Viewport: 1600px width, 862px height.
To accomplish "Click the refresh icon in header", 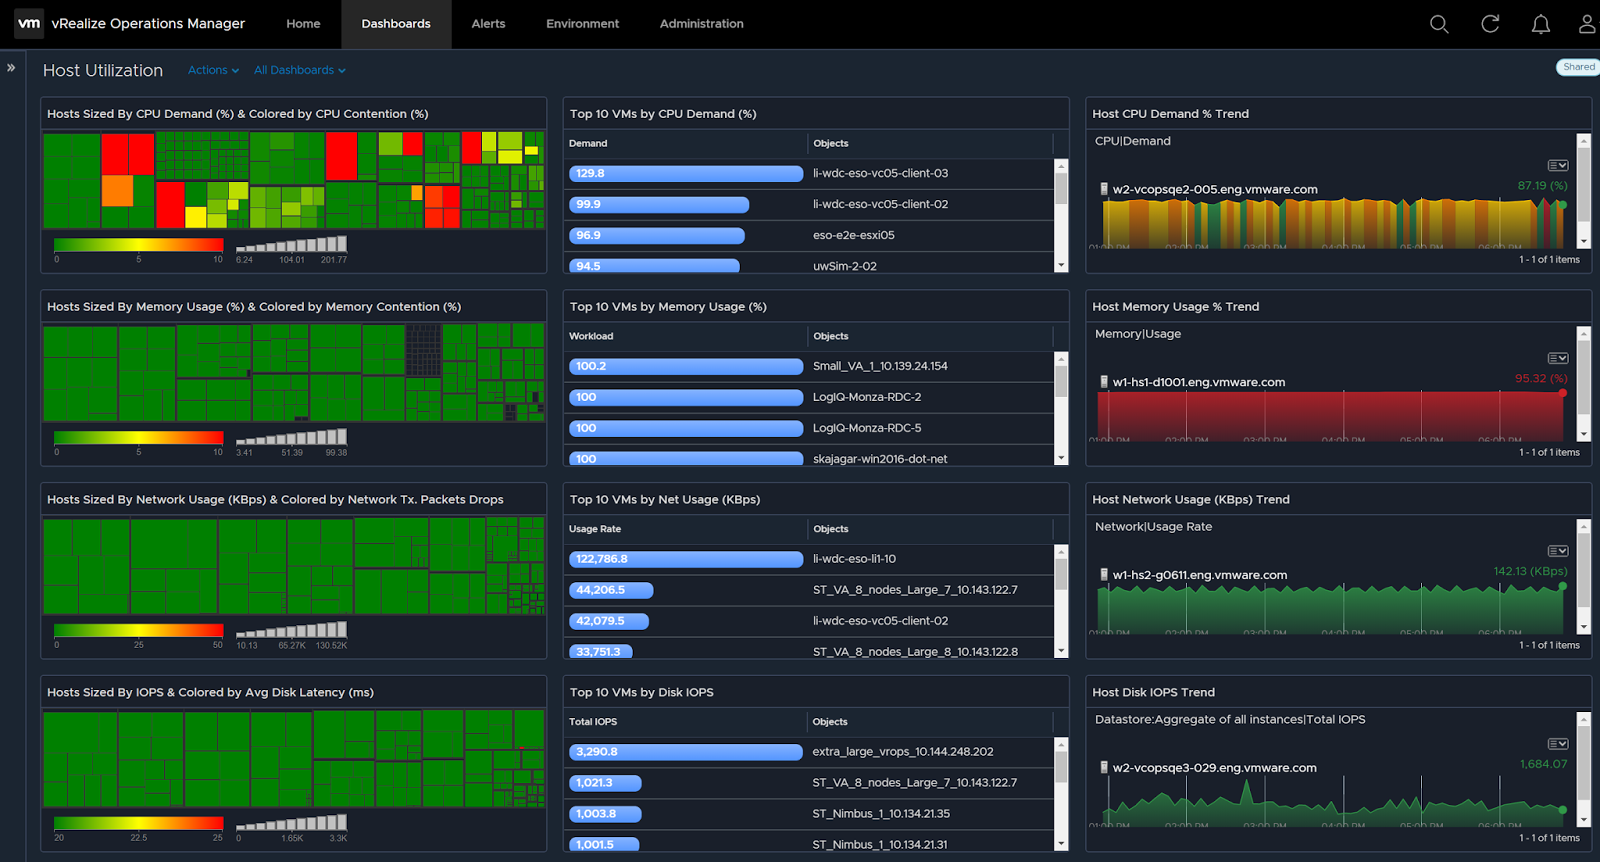I will point(1490,24).
